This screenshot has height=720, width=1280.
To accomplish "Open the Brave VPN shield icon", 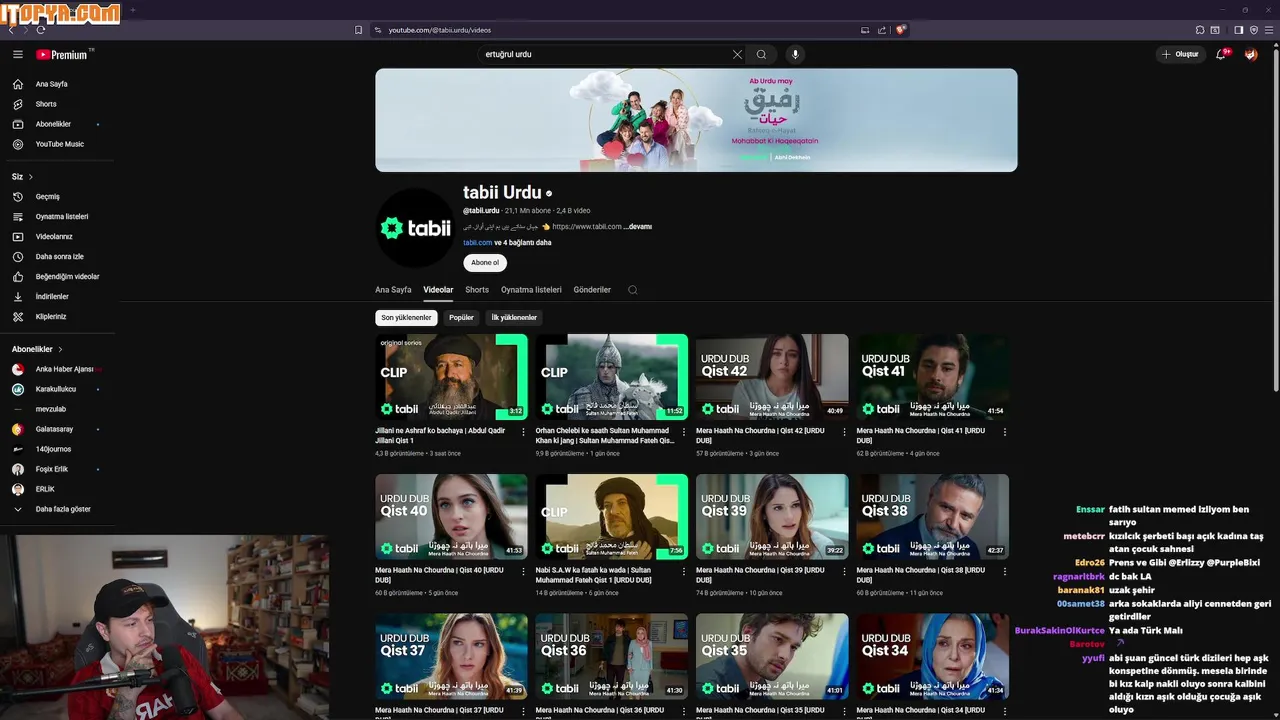I will click(x=1254, y=30).
